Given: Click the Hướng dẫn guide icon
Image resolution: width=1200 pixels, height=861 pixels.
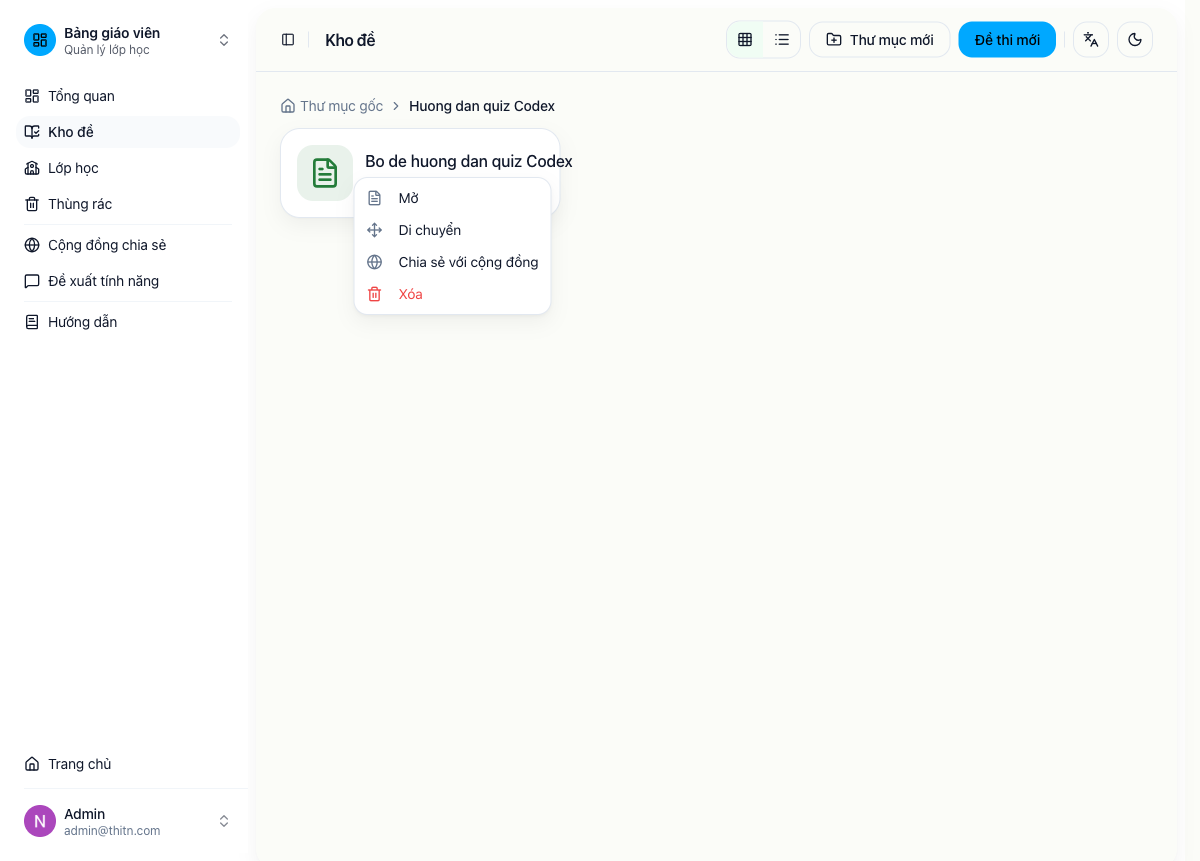Looking at the screenshot, I should pos(32,322).
